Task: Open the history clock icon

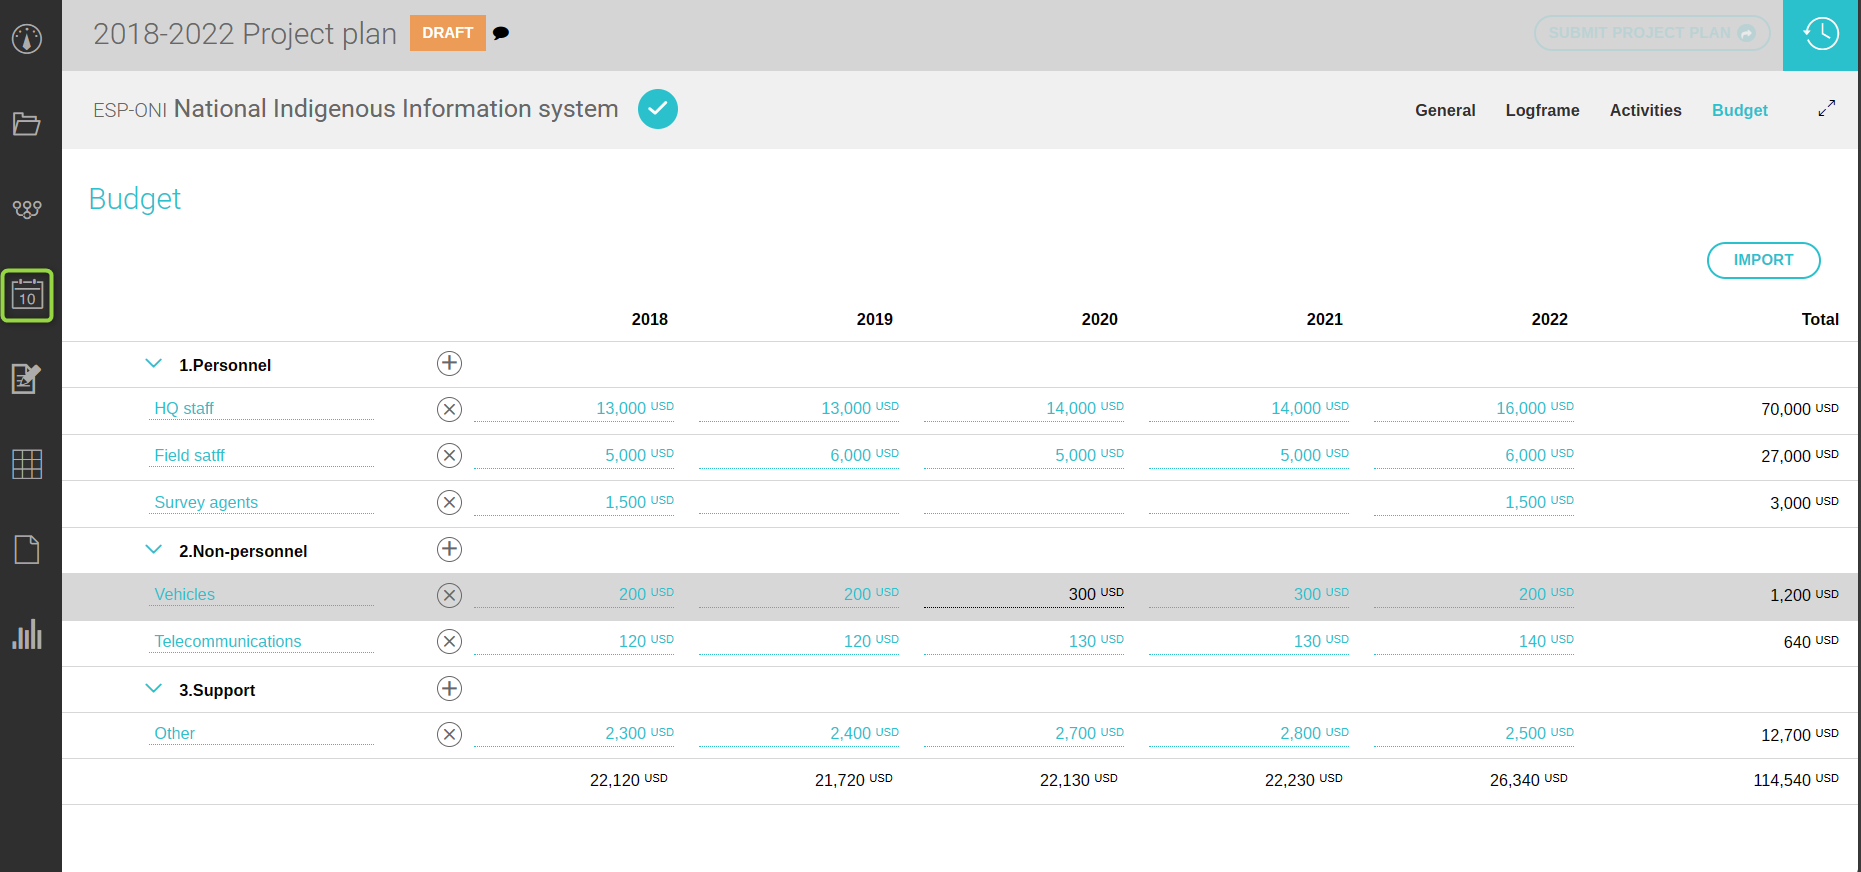Action: [1821, 35]
